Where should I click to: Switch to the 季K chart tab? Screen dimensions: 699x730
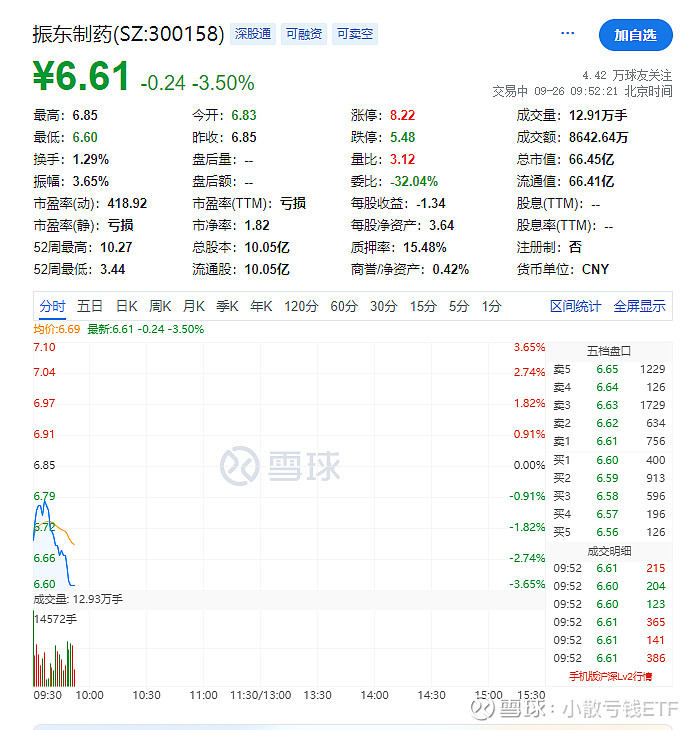tap(227, 306)
